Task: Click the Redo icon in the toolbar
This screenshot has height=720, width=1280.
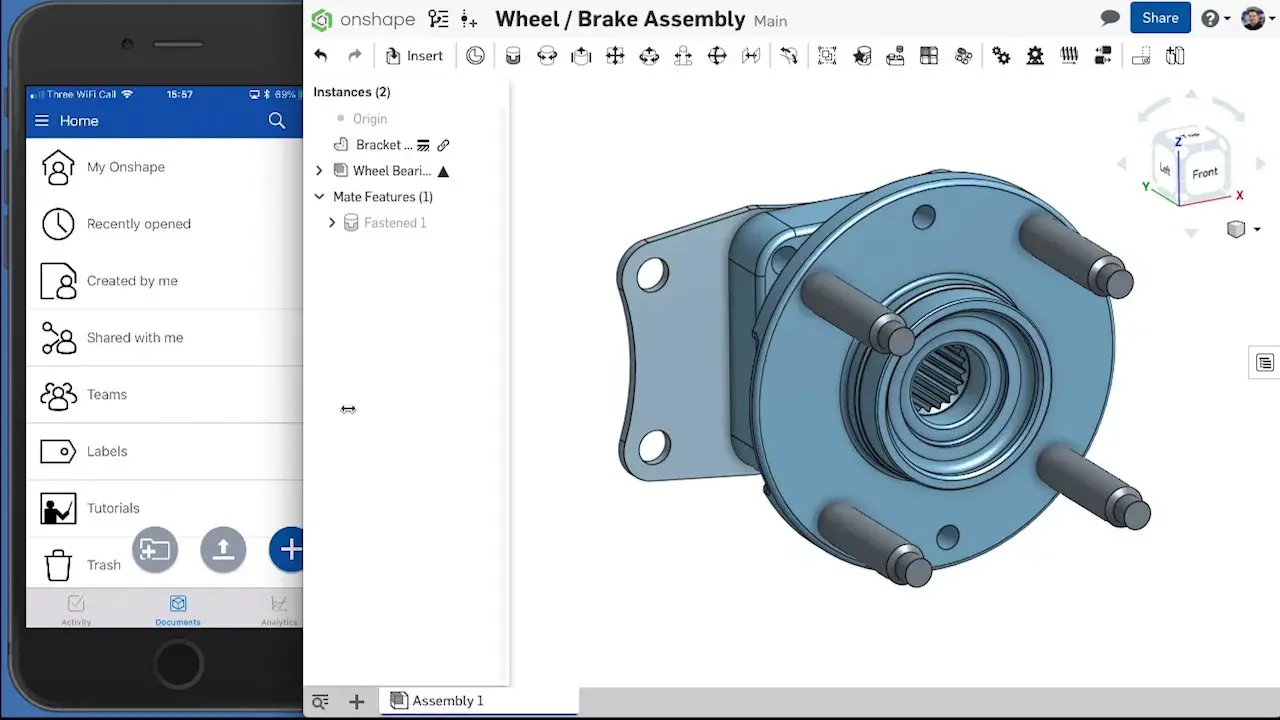Action: point(355,55)
